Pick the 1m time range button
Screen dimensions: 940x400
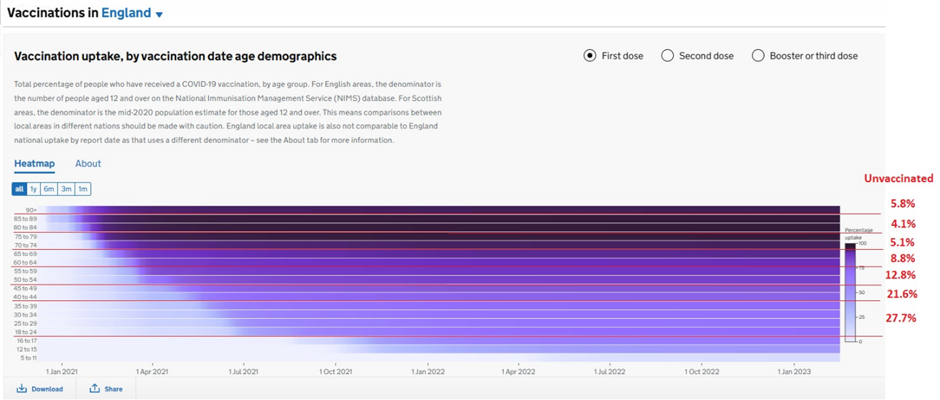[x=83, y=189]
